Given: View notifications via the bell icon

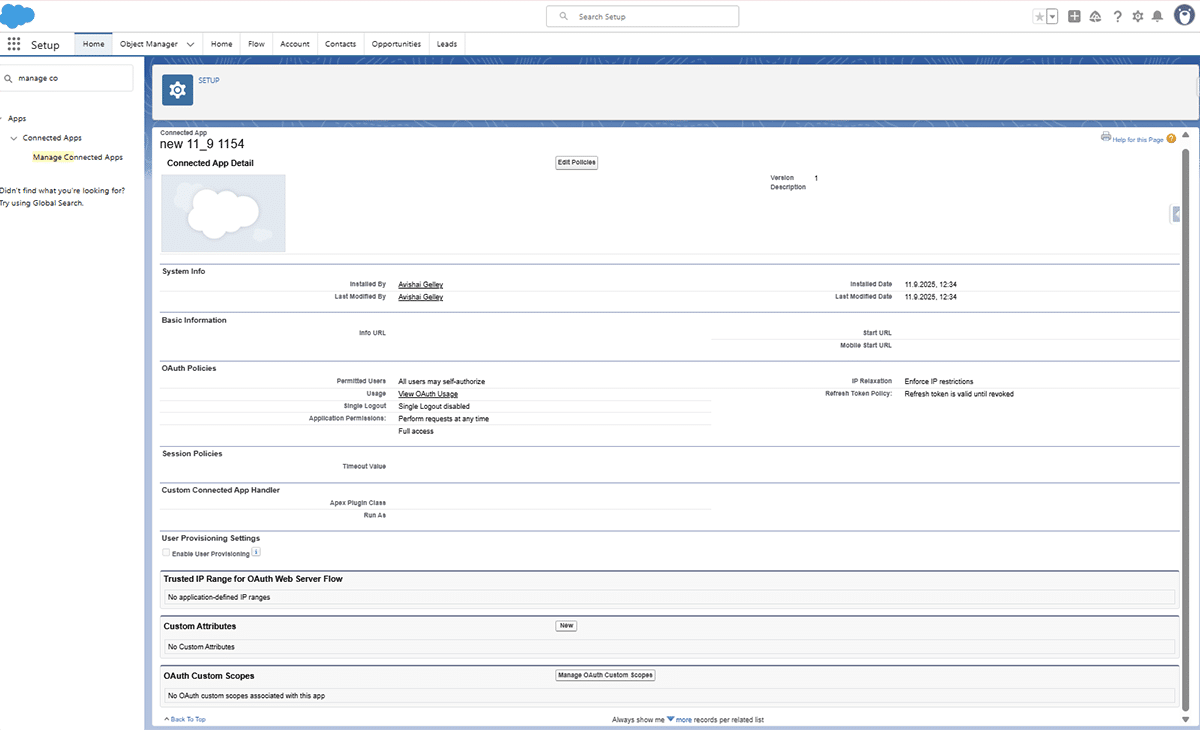Looking at the screenshot, I should pyautogui.click(x=1157, y=17).
